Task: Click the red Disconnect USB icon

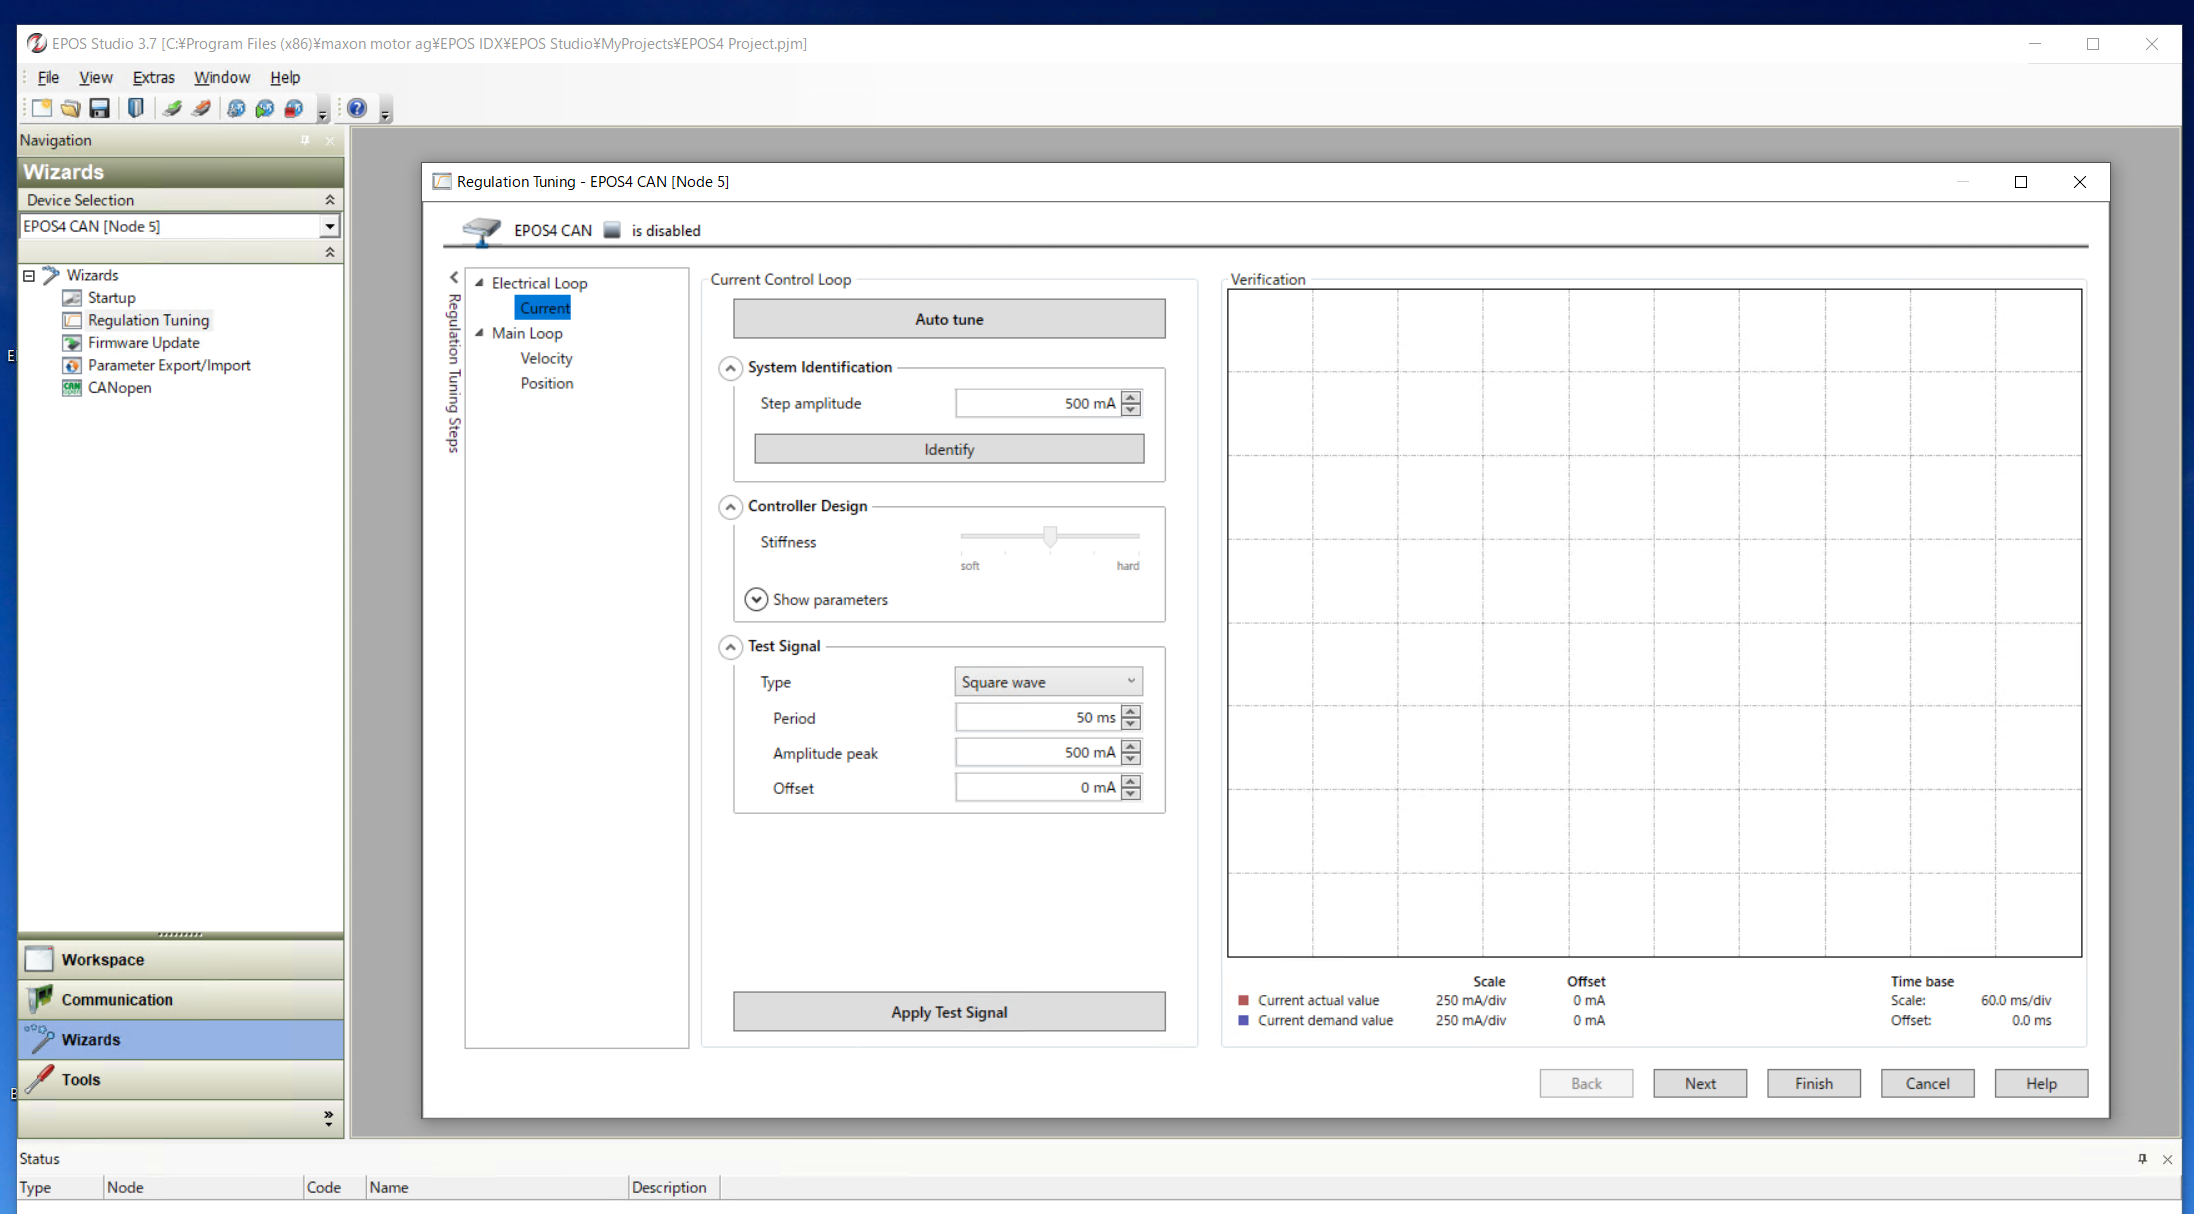Action: (x=201, y=108)
